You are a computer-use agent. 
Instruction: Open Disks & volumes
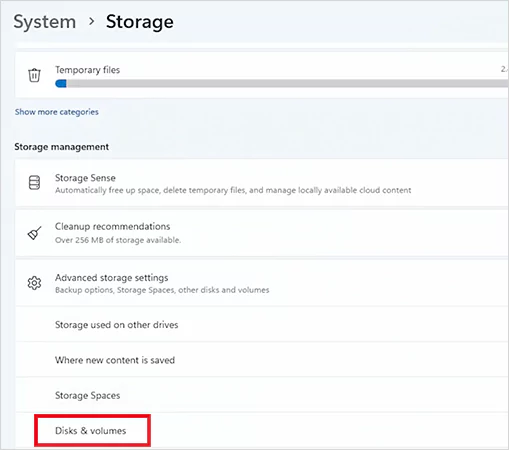[262, 430]
